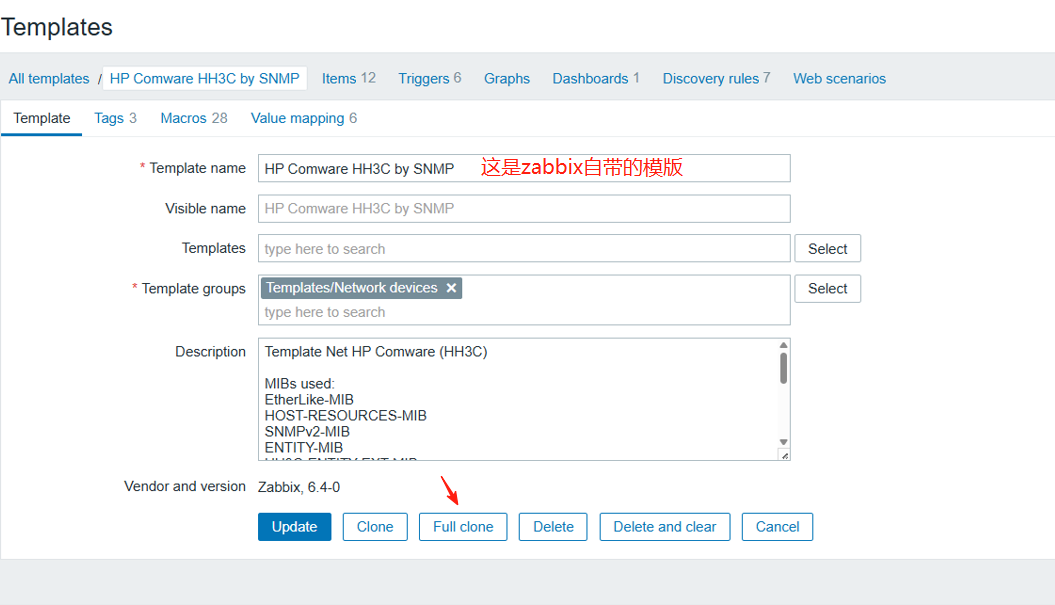Image resolution: width=1055 pixels, height=605 pixels.
Task: Click Select next to Templates field
Action: (x=827, y=249)
